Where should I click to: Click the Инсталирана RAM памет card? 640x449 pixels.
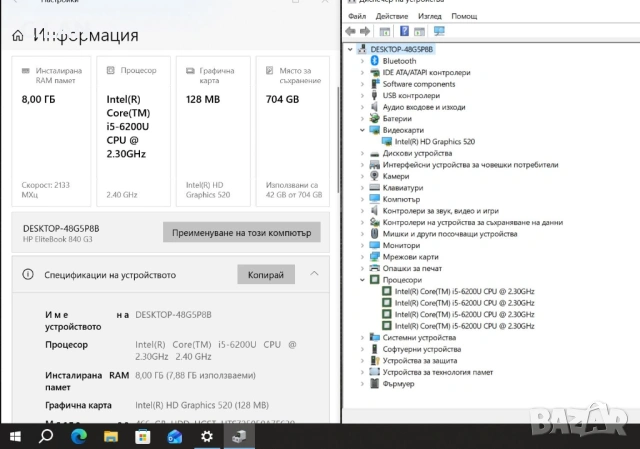click(x=51, y=131)
